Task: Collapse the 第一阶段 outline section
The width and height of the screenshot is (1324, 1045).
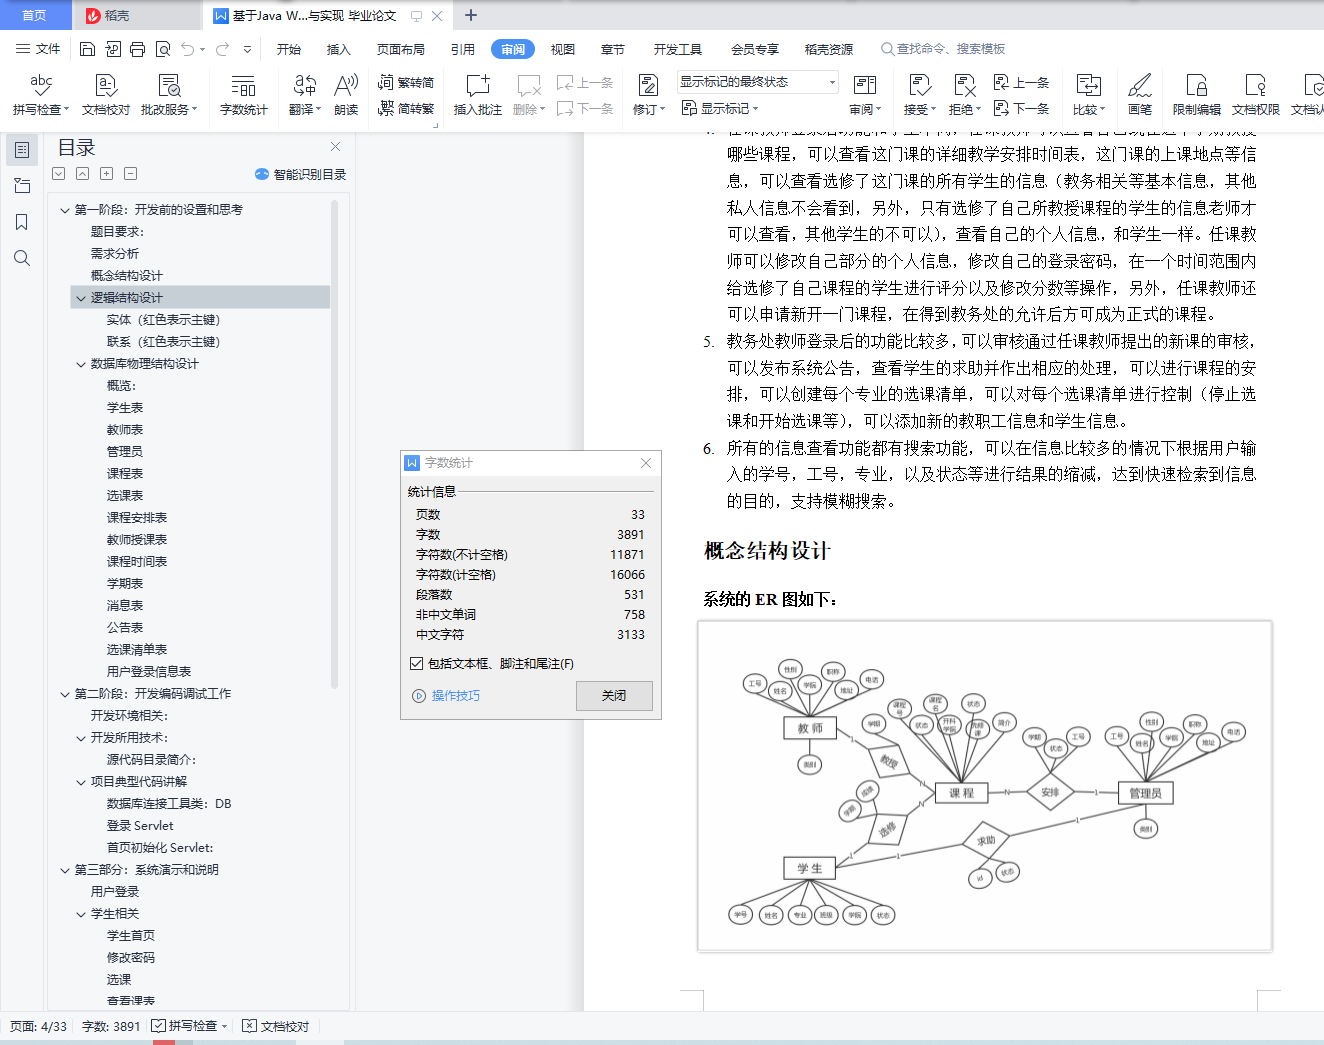Action: coord(65,210)
